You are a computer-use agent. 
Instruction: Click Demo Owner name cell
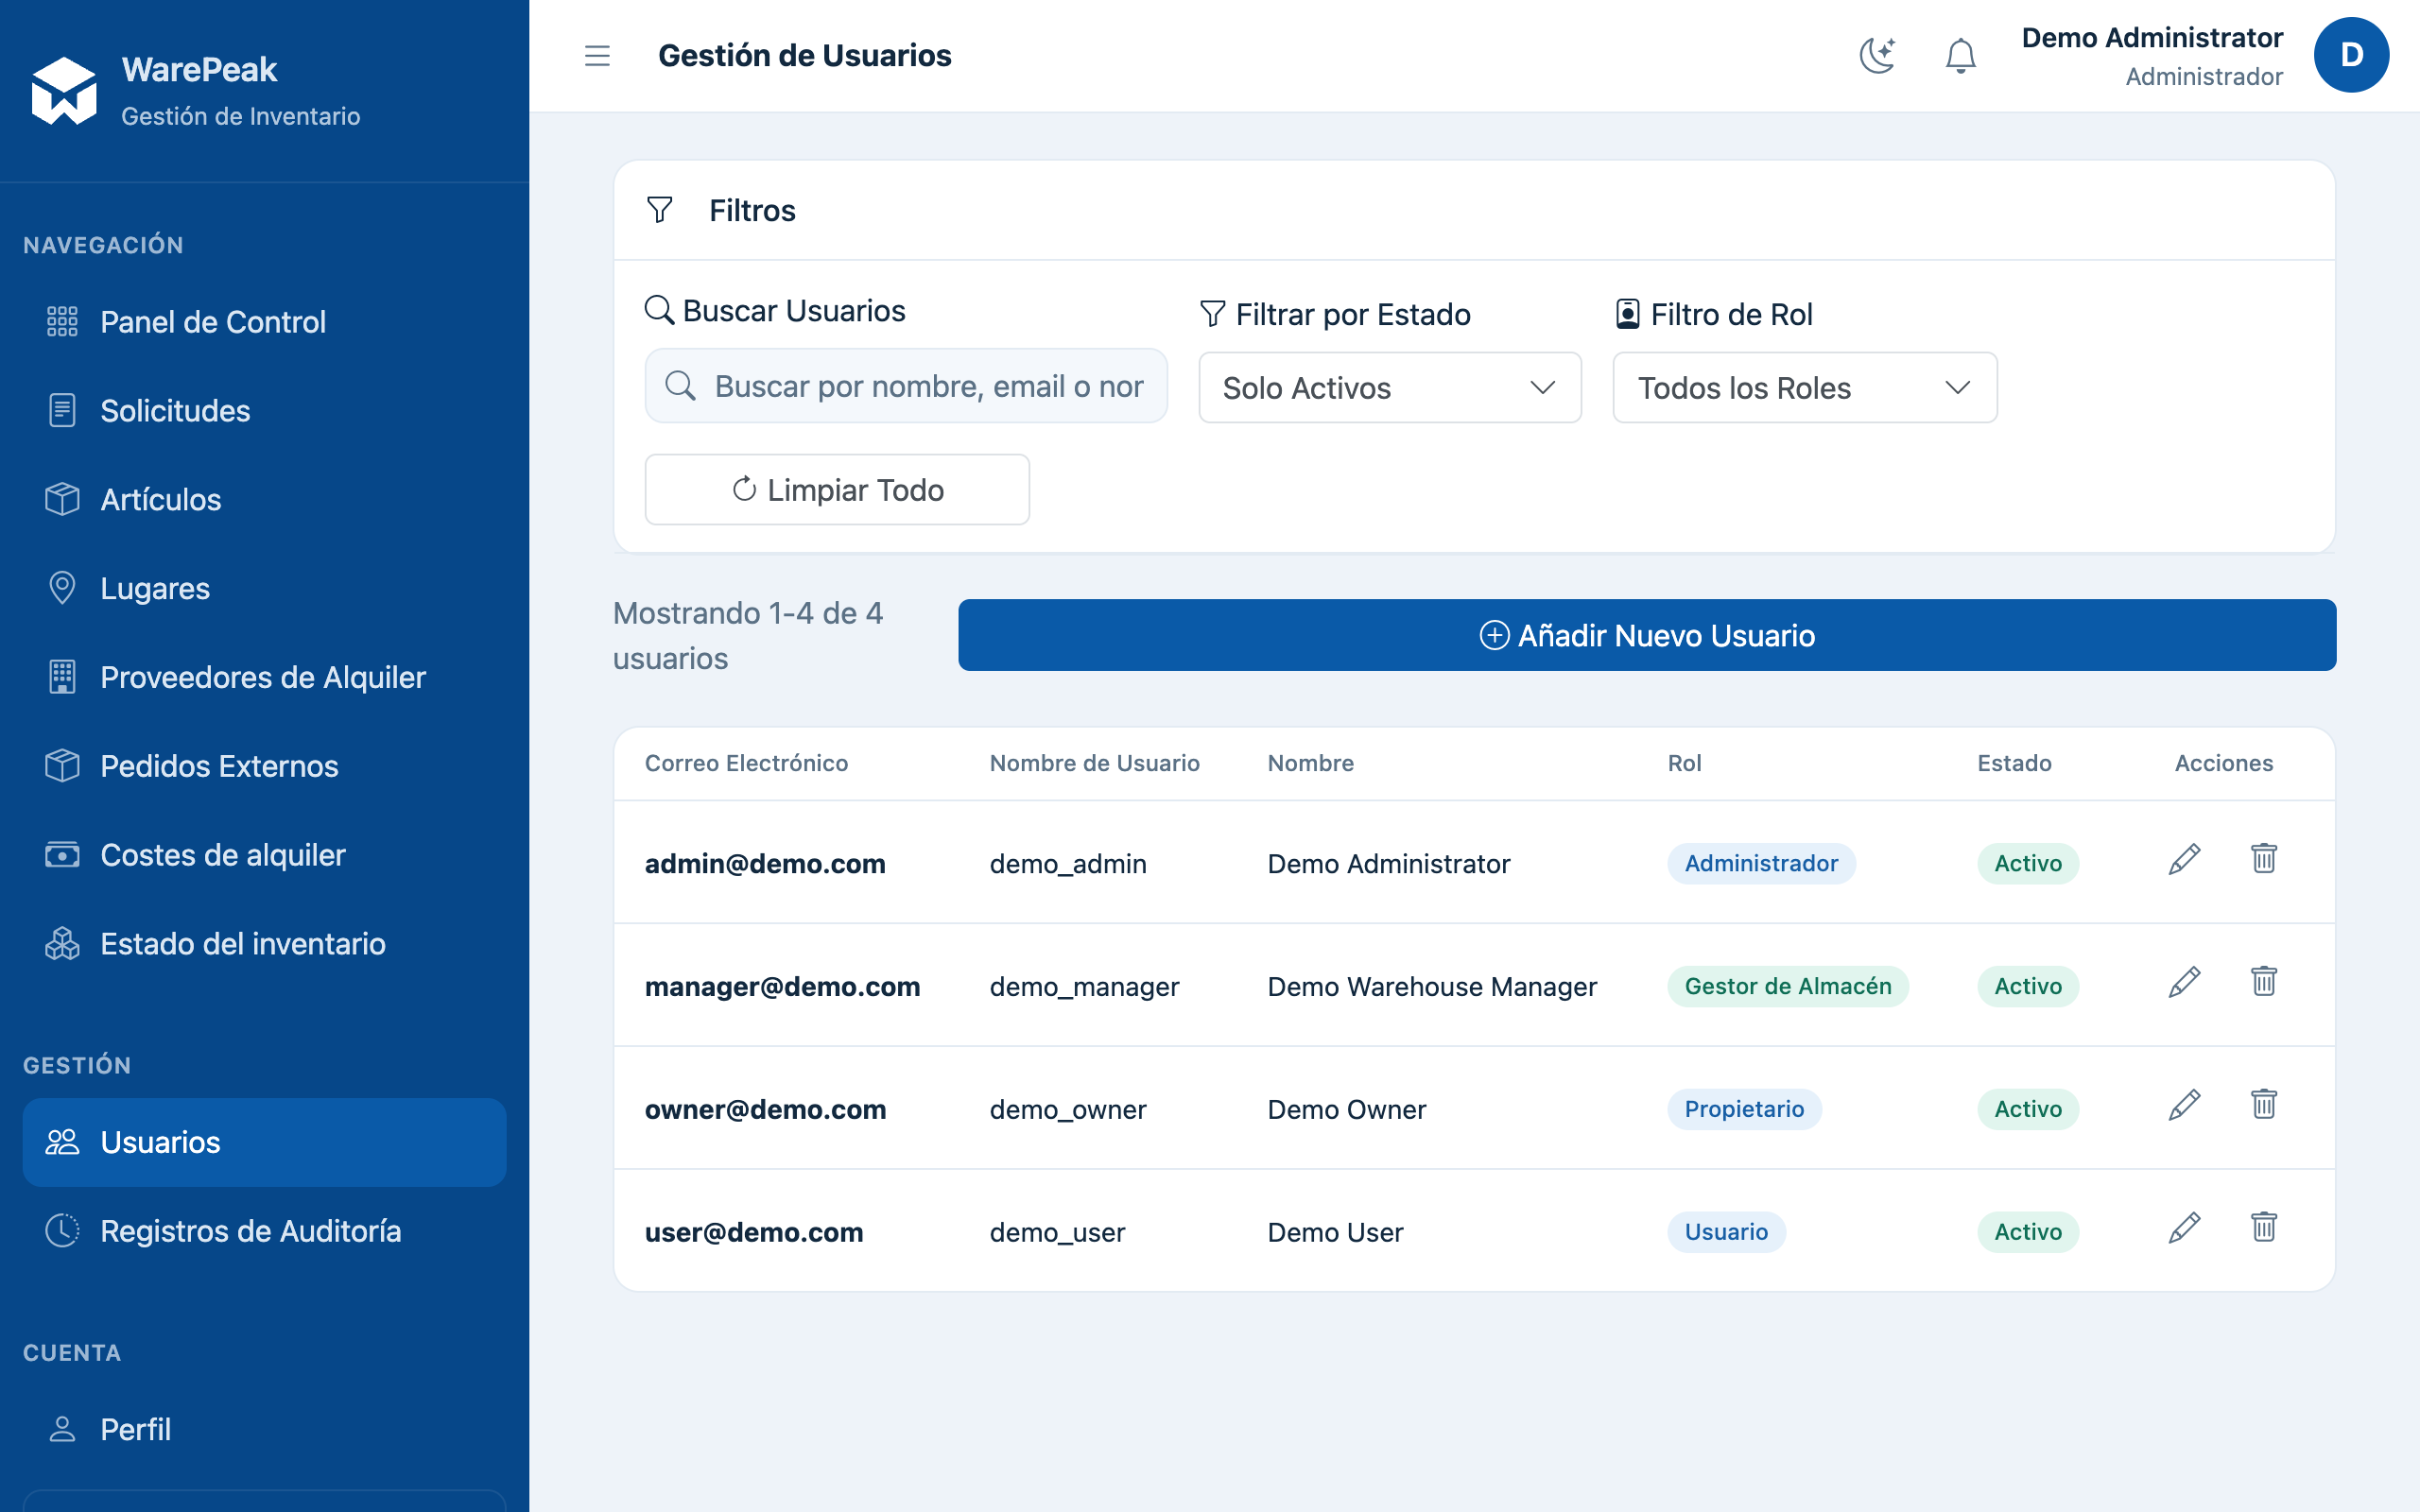(x=1346, y=1110)
